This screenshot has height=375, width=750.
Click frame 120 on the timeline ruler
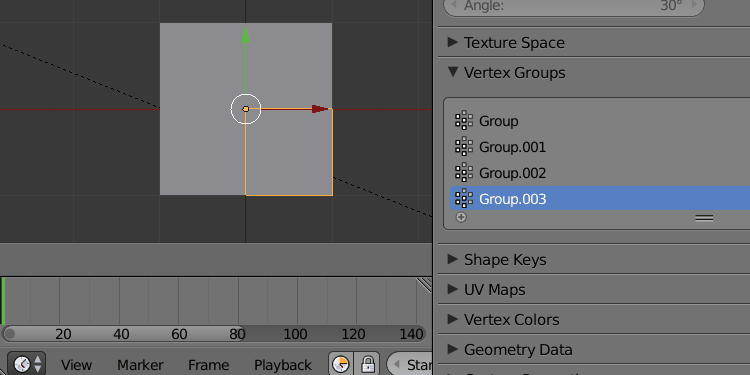353,334
